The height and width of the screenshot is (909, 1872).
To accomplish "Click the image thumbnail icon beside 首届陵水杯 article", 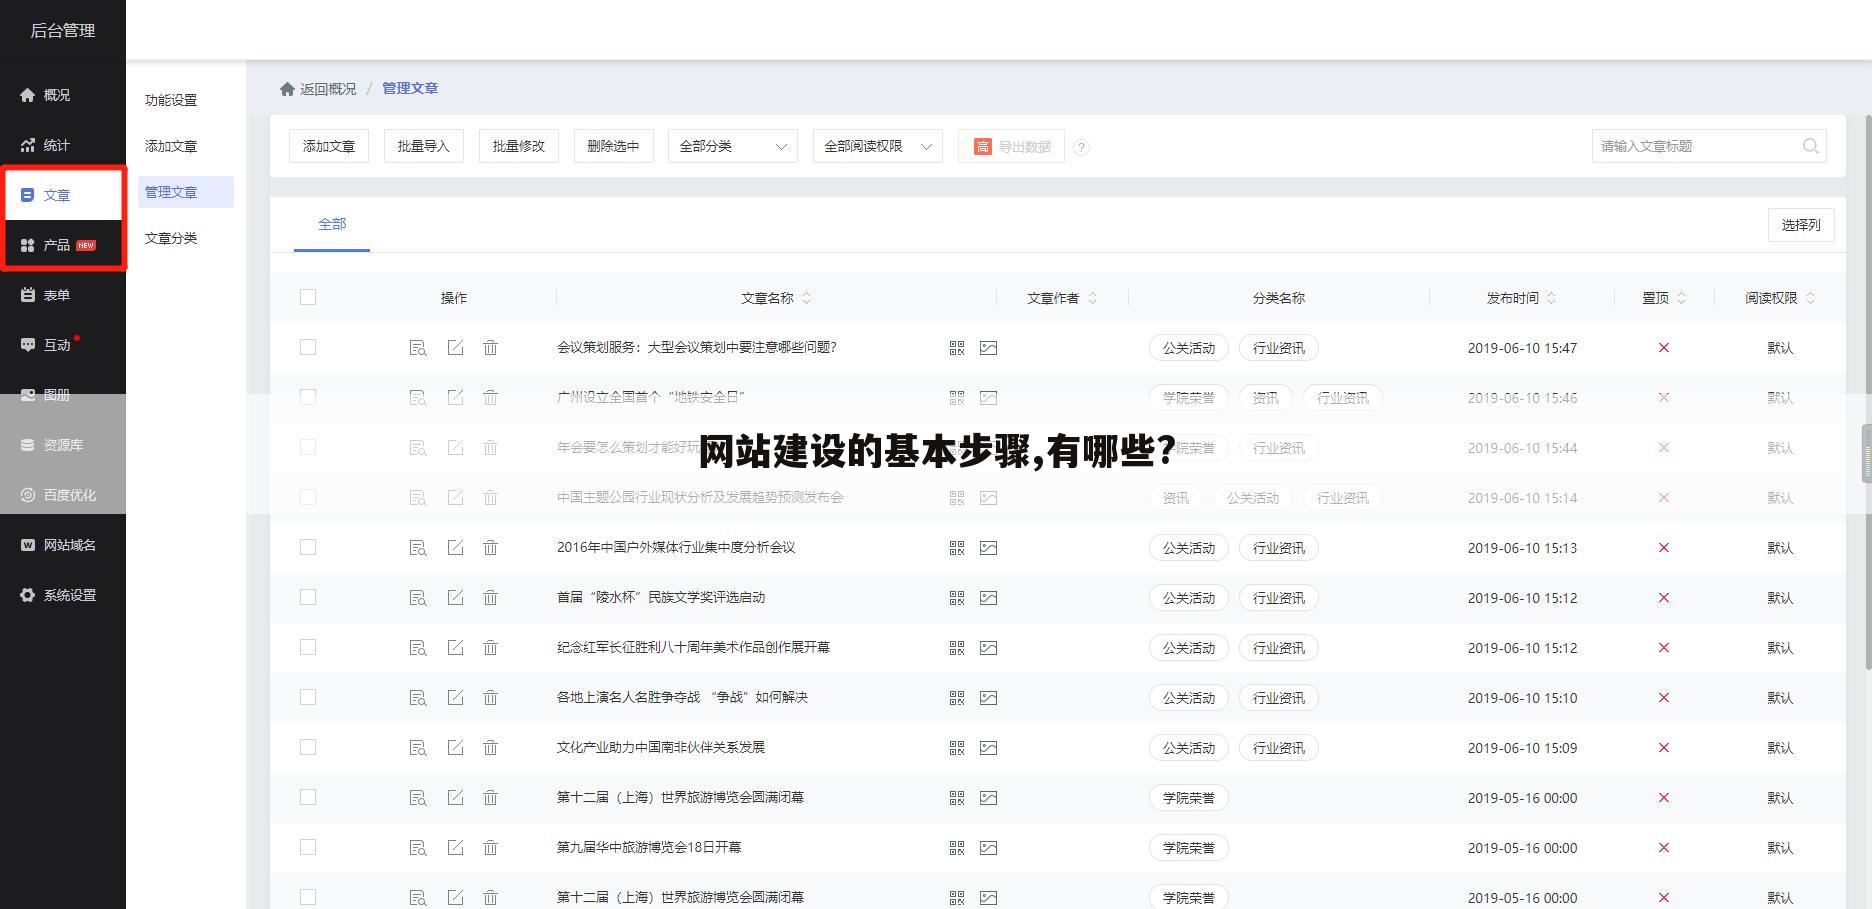I will click(x=988, y=597).
